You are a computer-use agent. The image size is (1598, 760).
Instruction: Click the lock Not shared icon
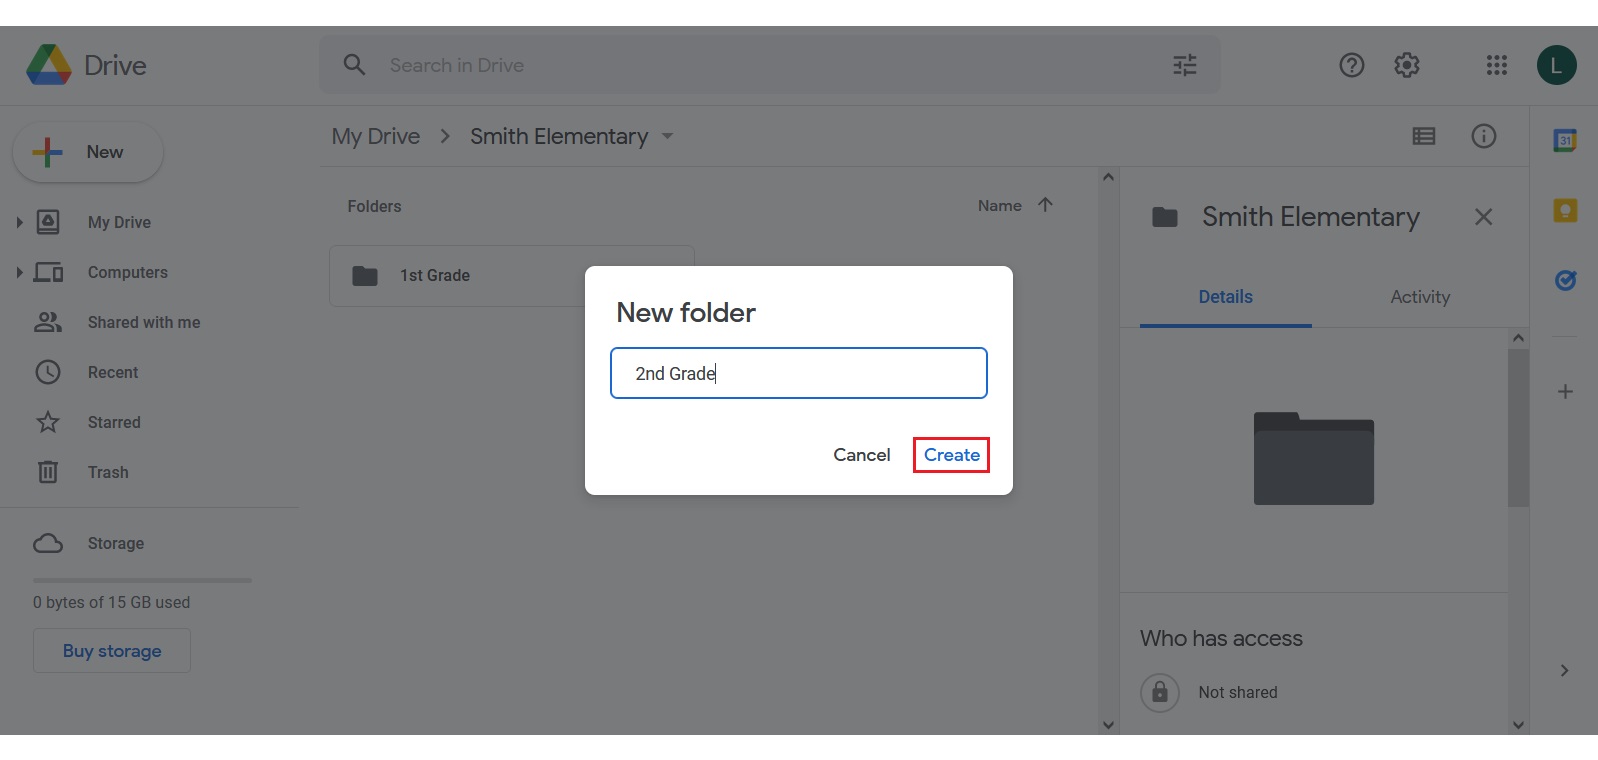point(1160,692)
